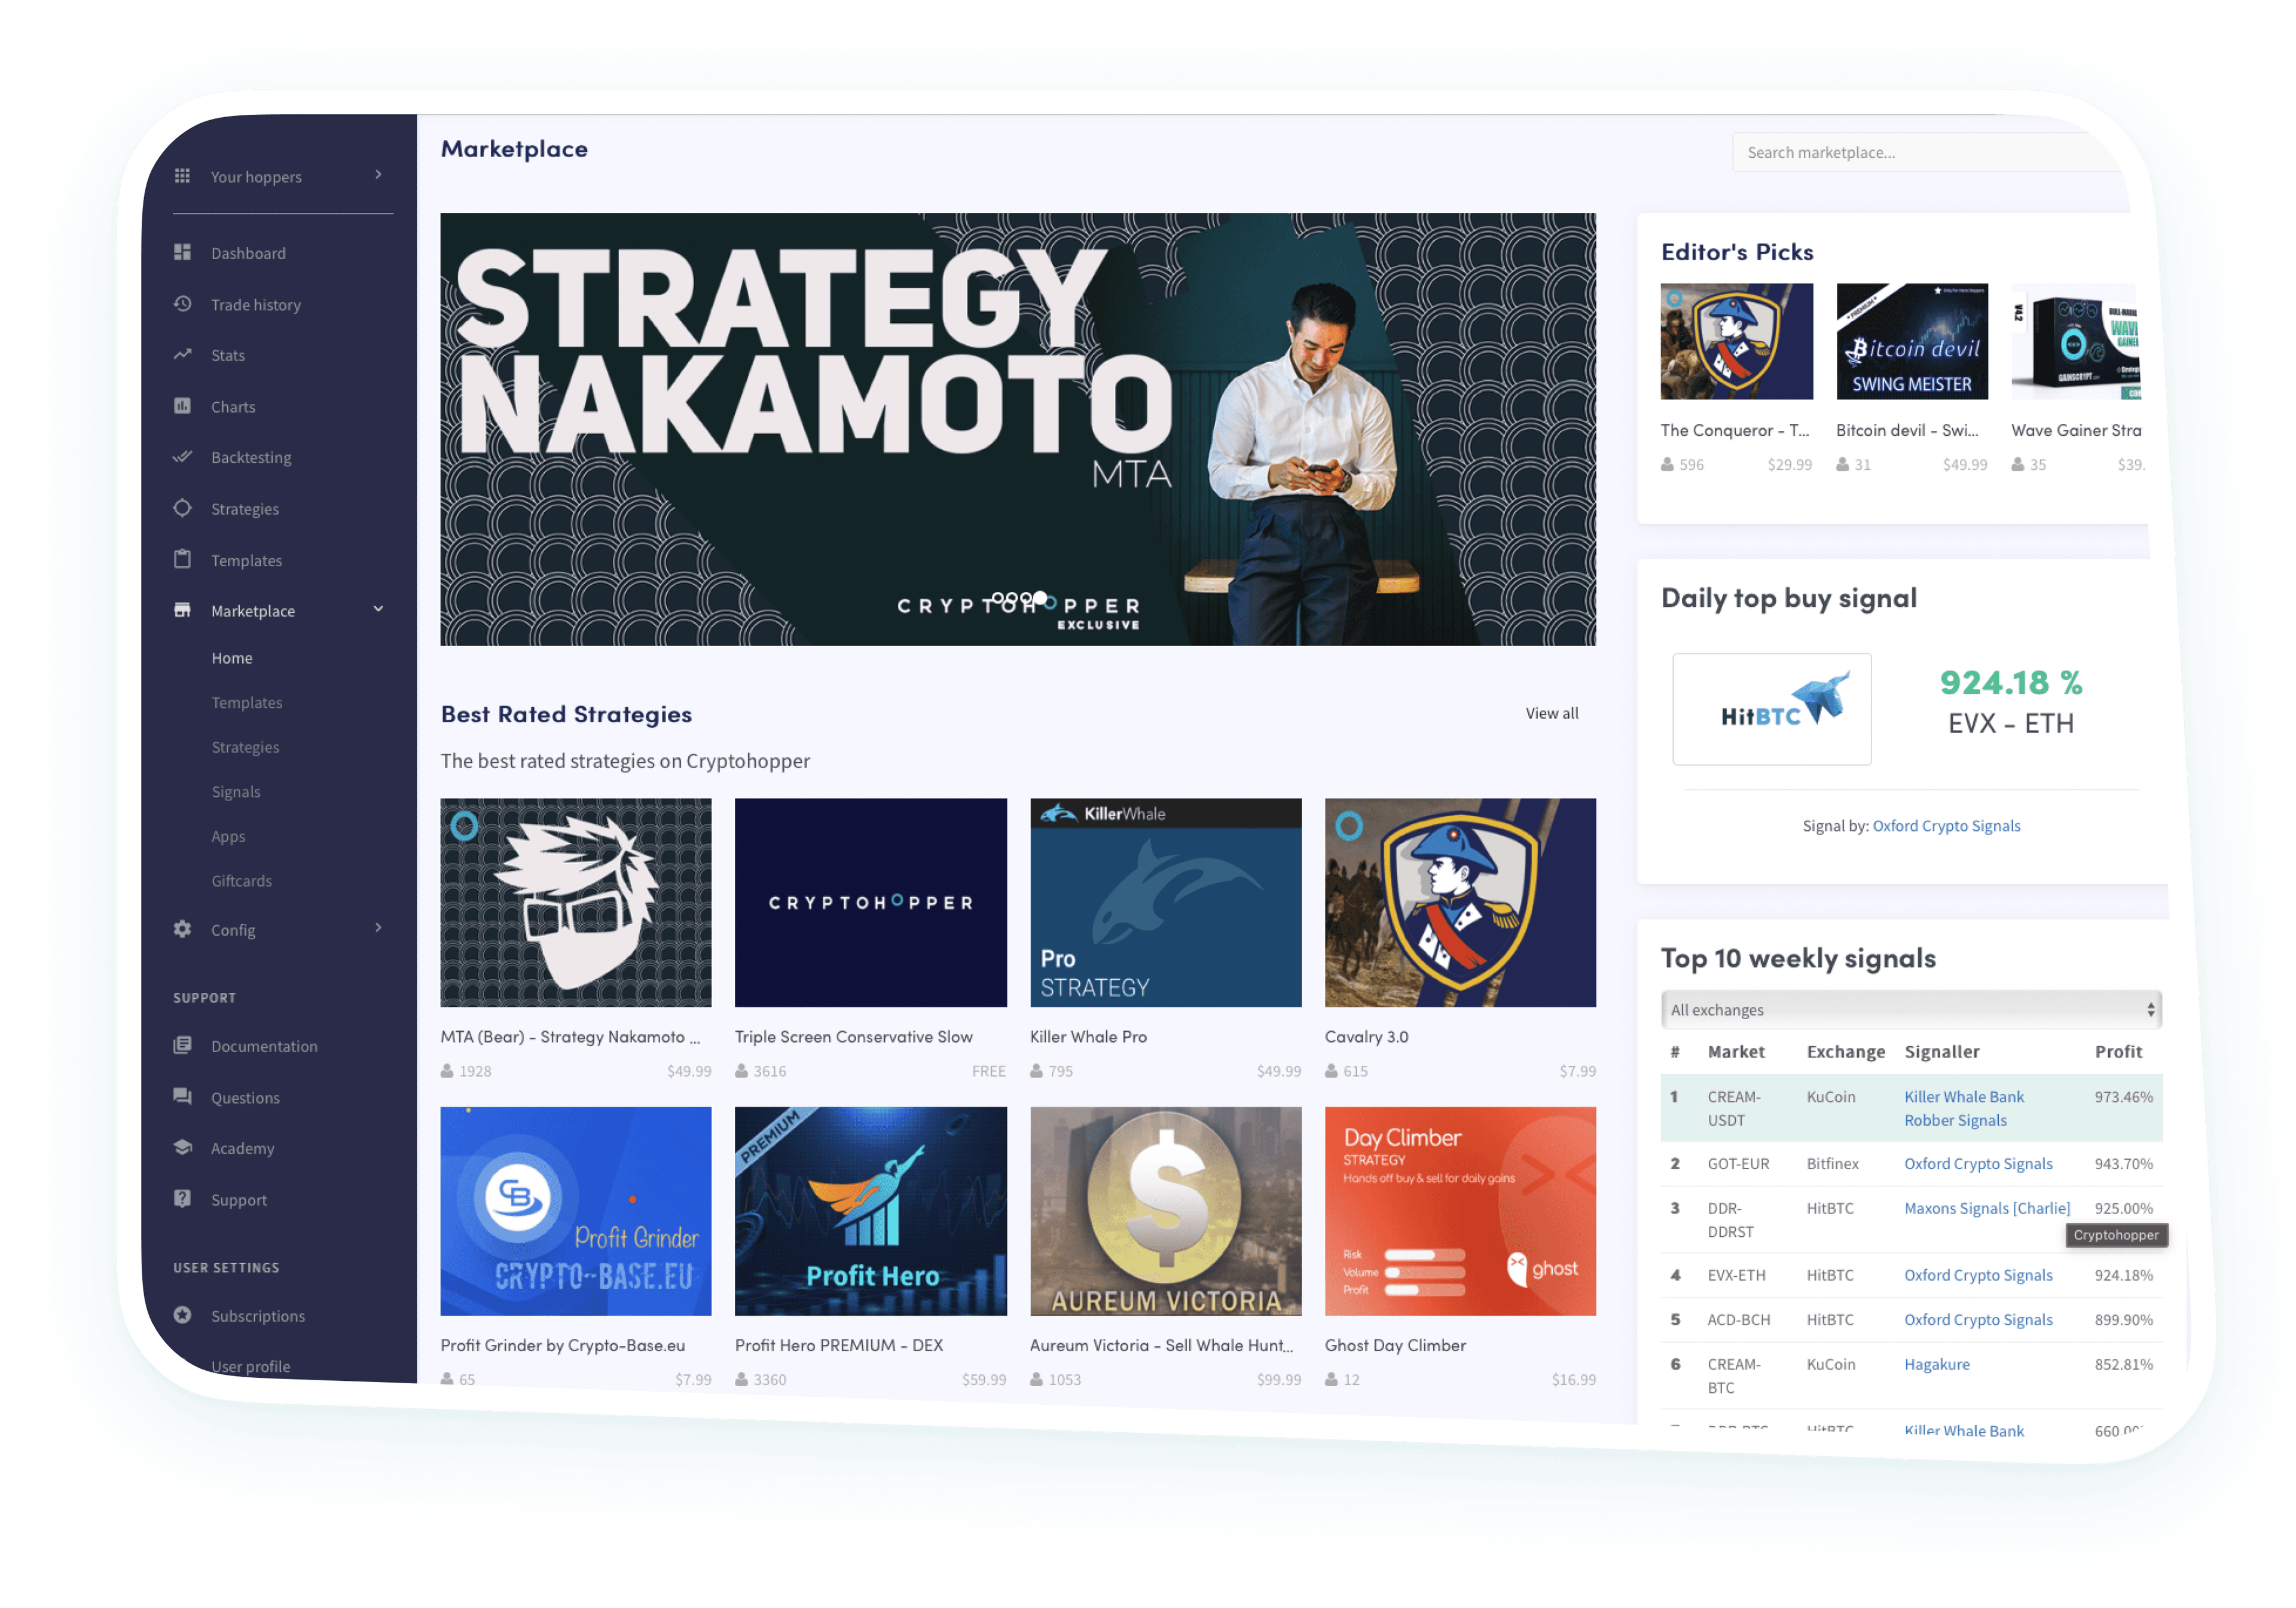Open Oxford Crypto Signals link in GOT-EUR row

point(1978,1164)
